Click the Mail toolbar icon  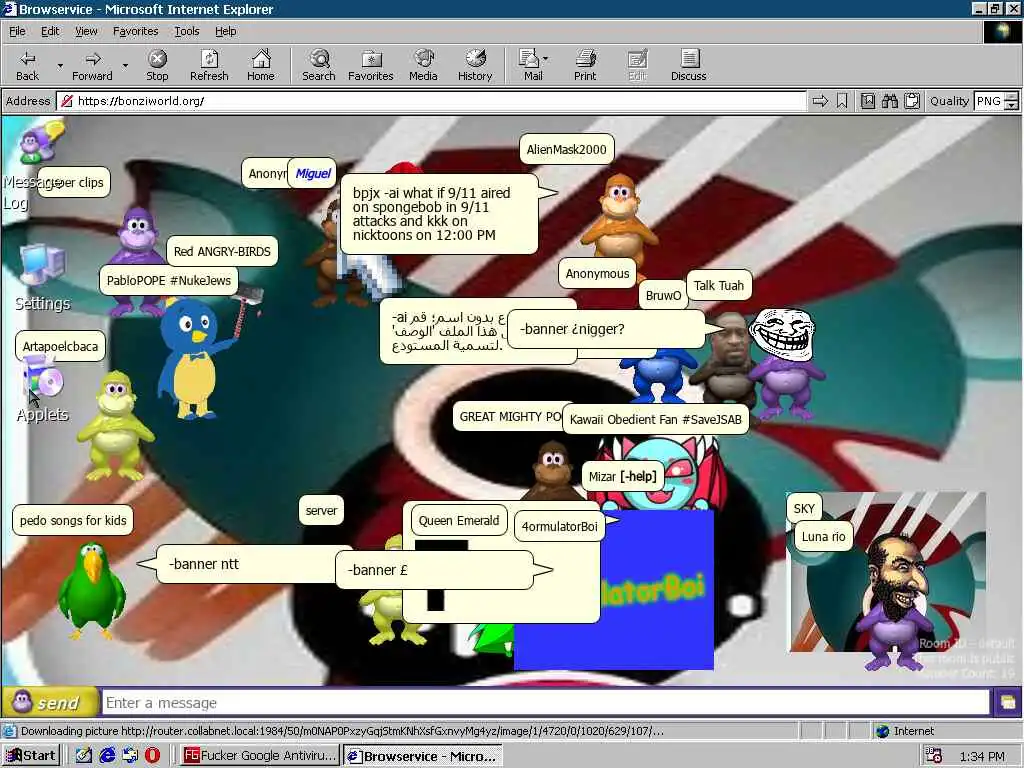point(531,65)
